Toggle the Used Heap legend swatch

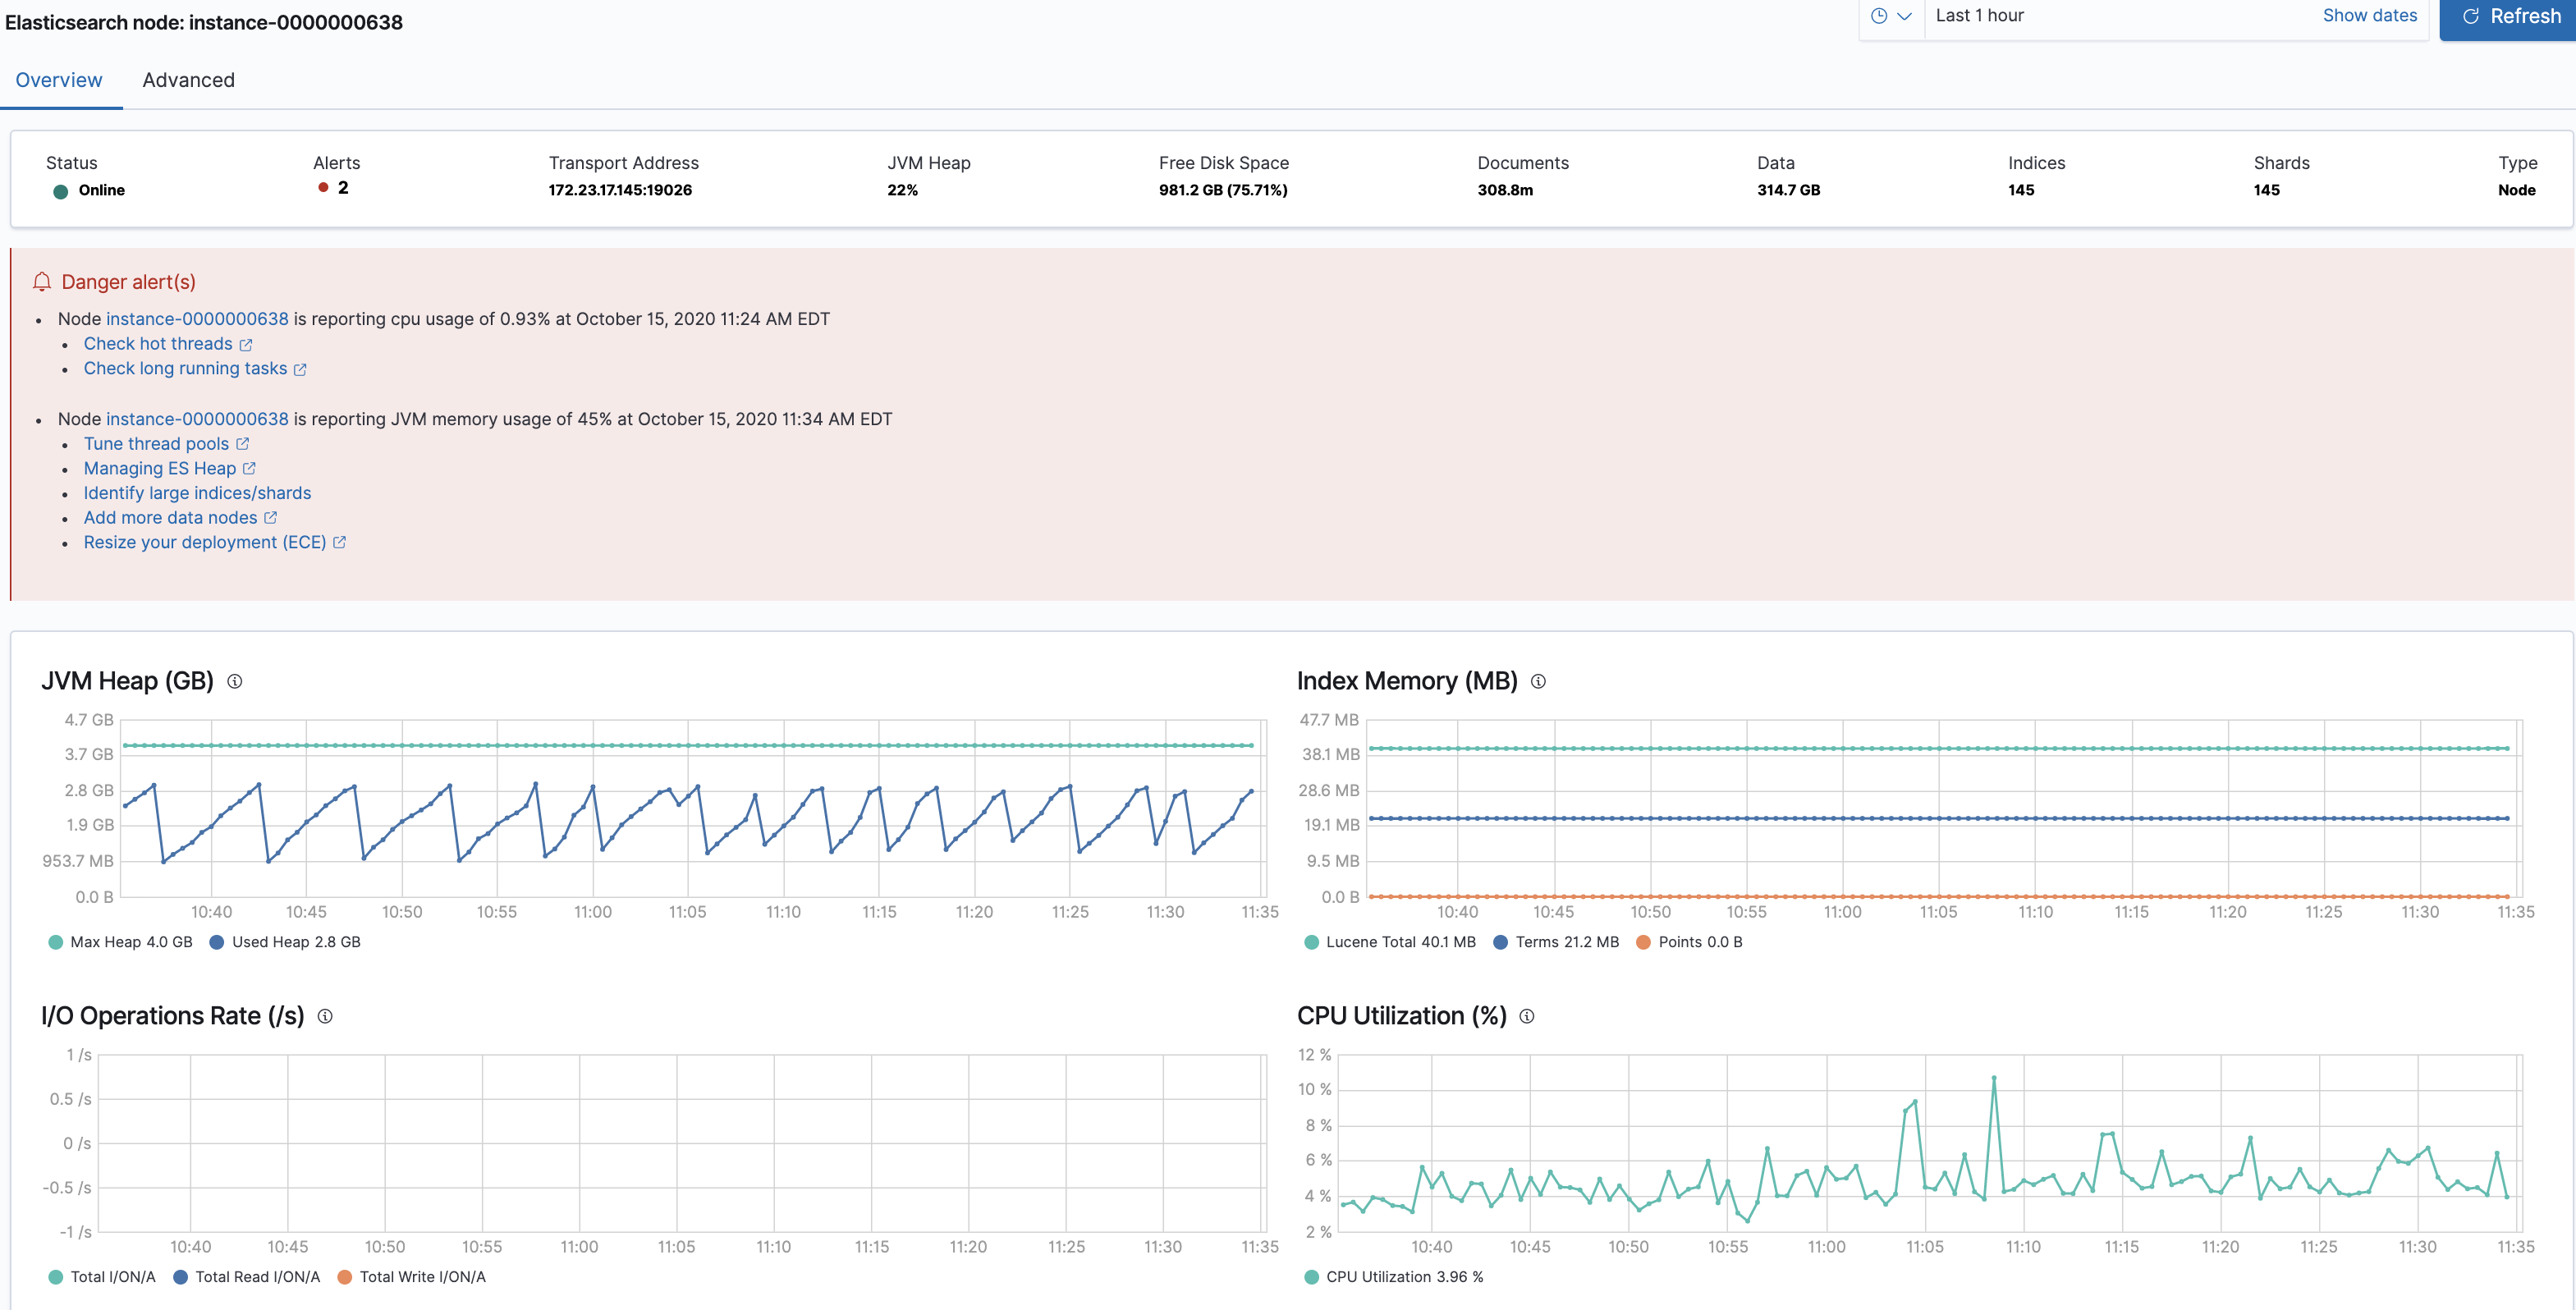216,942
